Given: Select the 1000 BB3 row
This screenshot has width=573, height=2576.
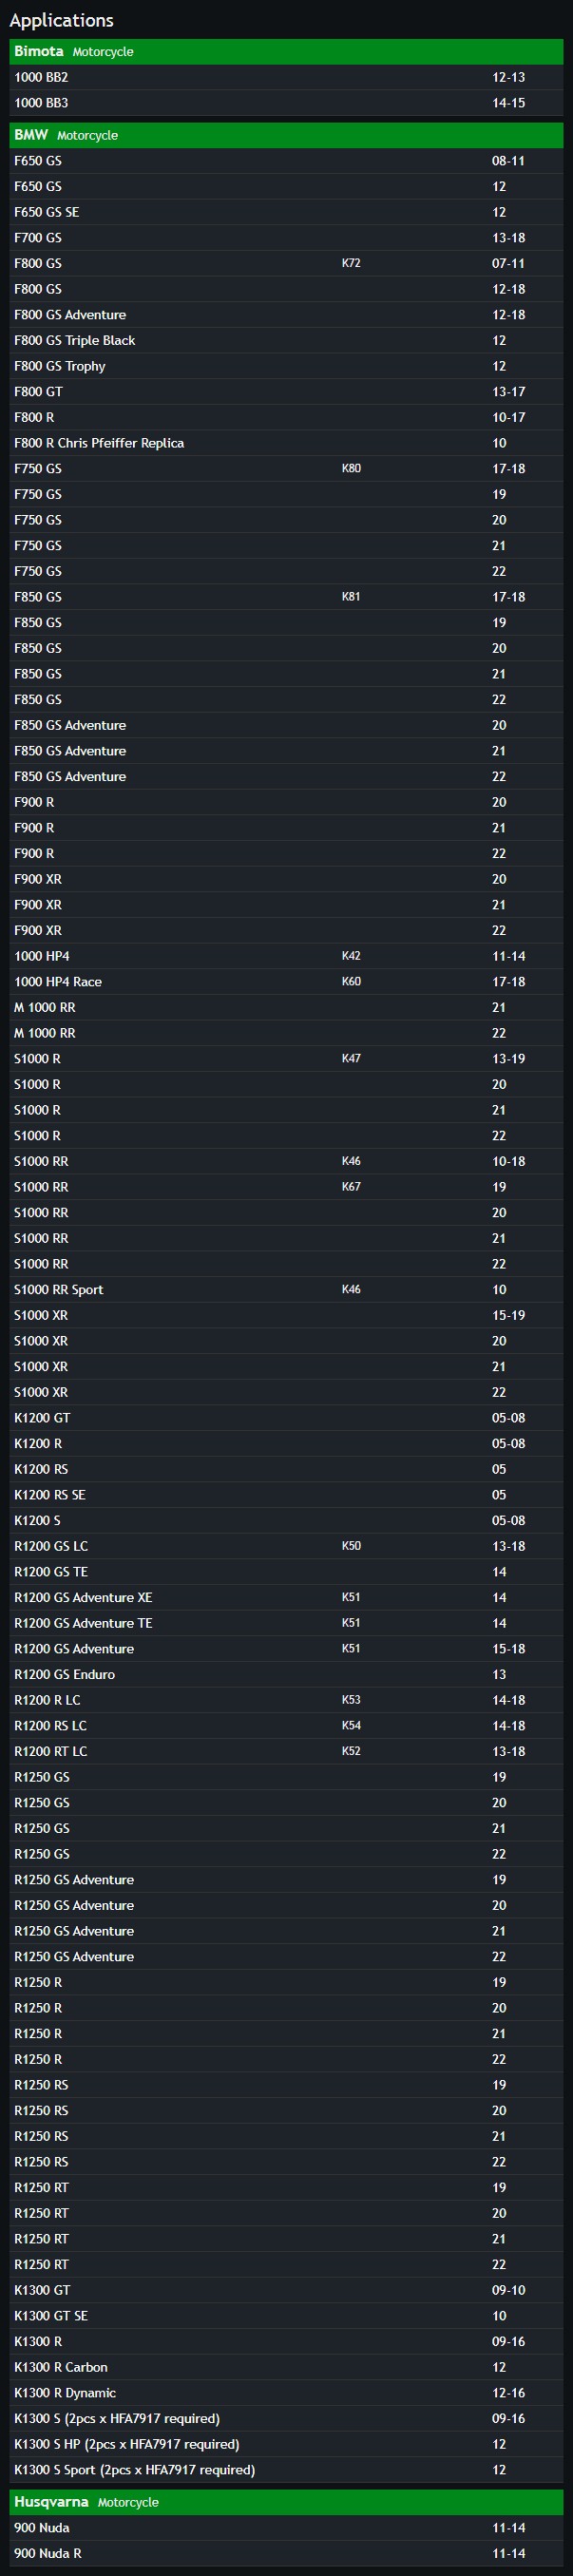Looking at the screenshot, I should pos(286,103).
